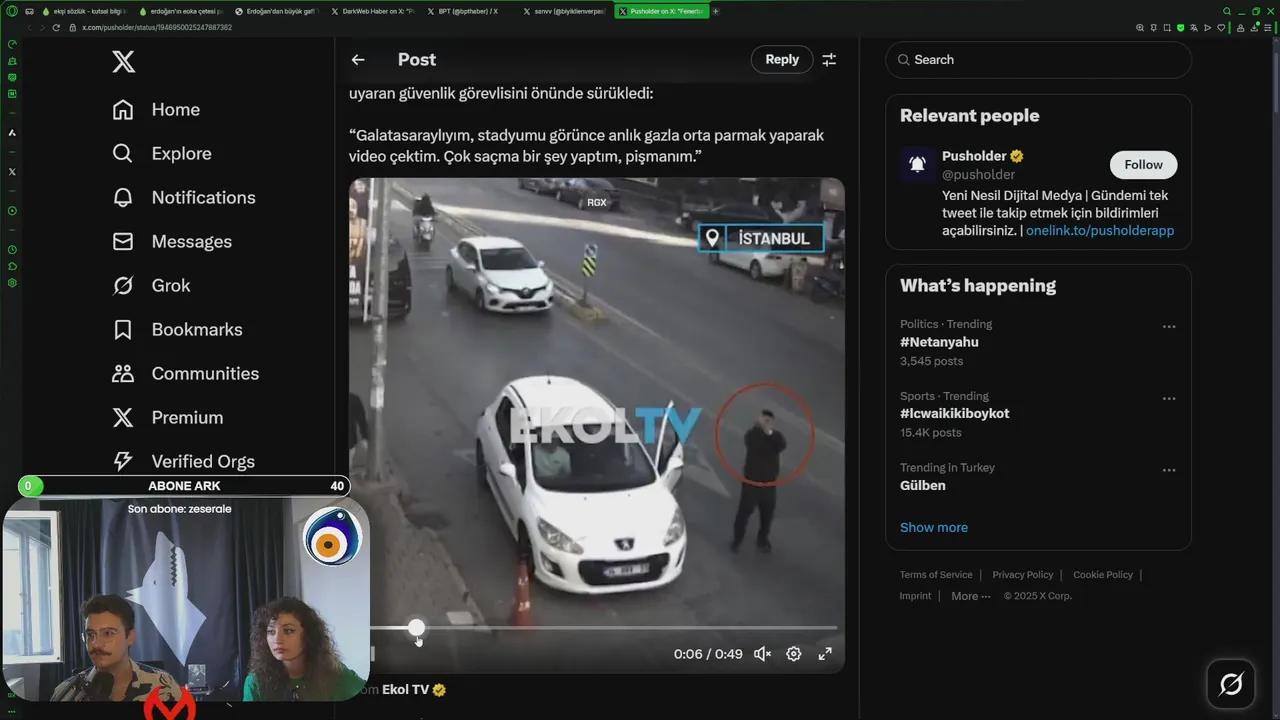Click the Home house icon
The width and height of the screenshot is (1280, 720).
click(123, 110)
